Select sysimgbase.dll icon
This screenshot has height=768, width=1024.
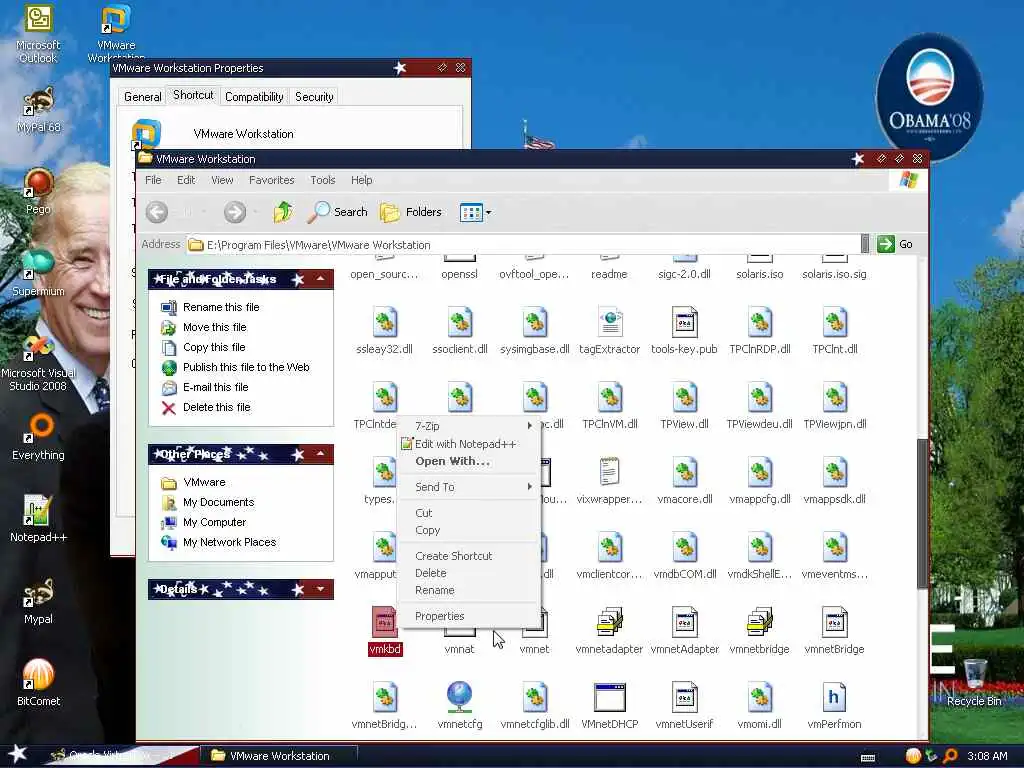coord(535,323)
